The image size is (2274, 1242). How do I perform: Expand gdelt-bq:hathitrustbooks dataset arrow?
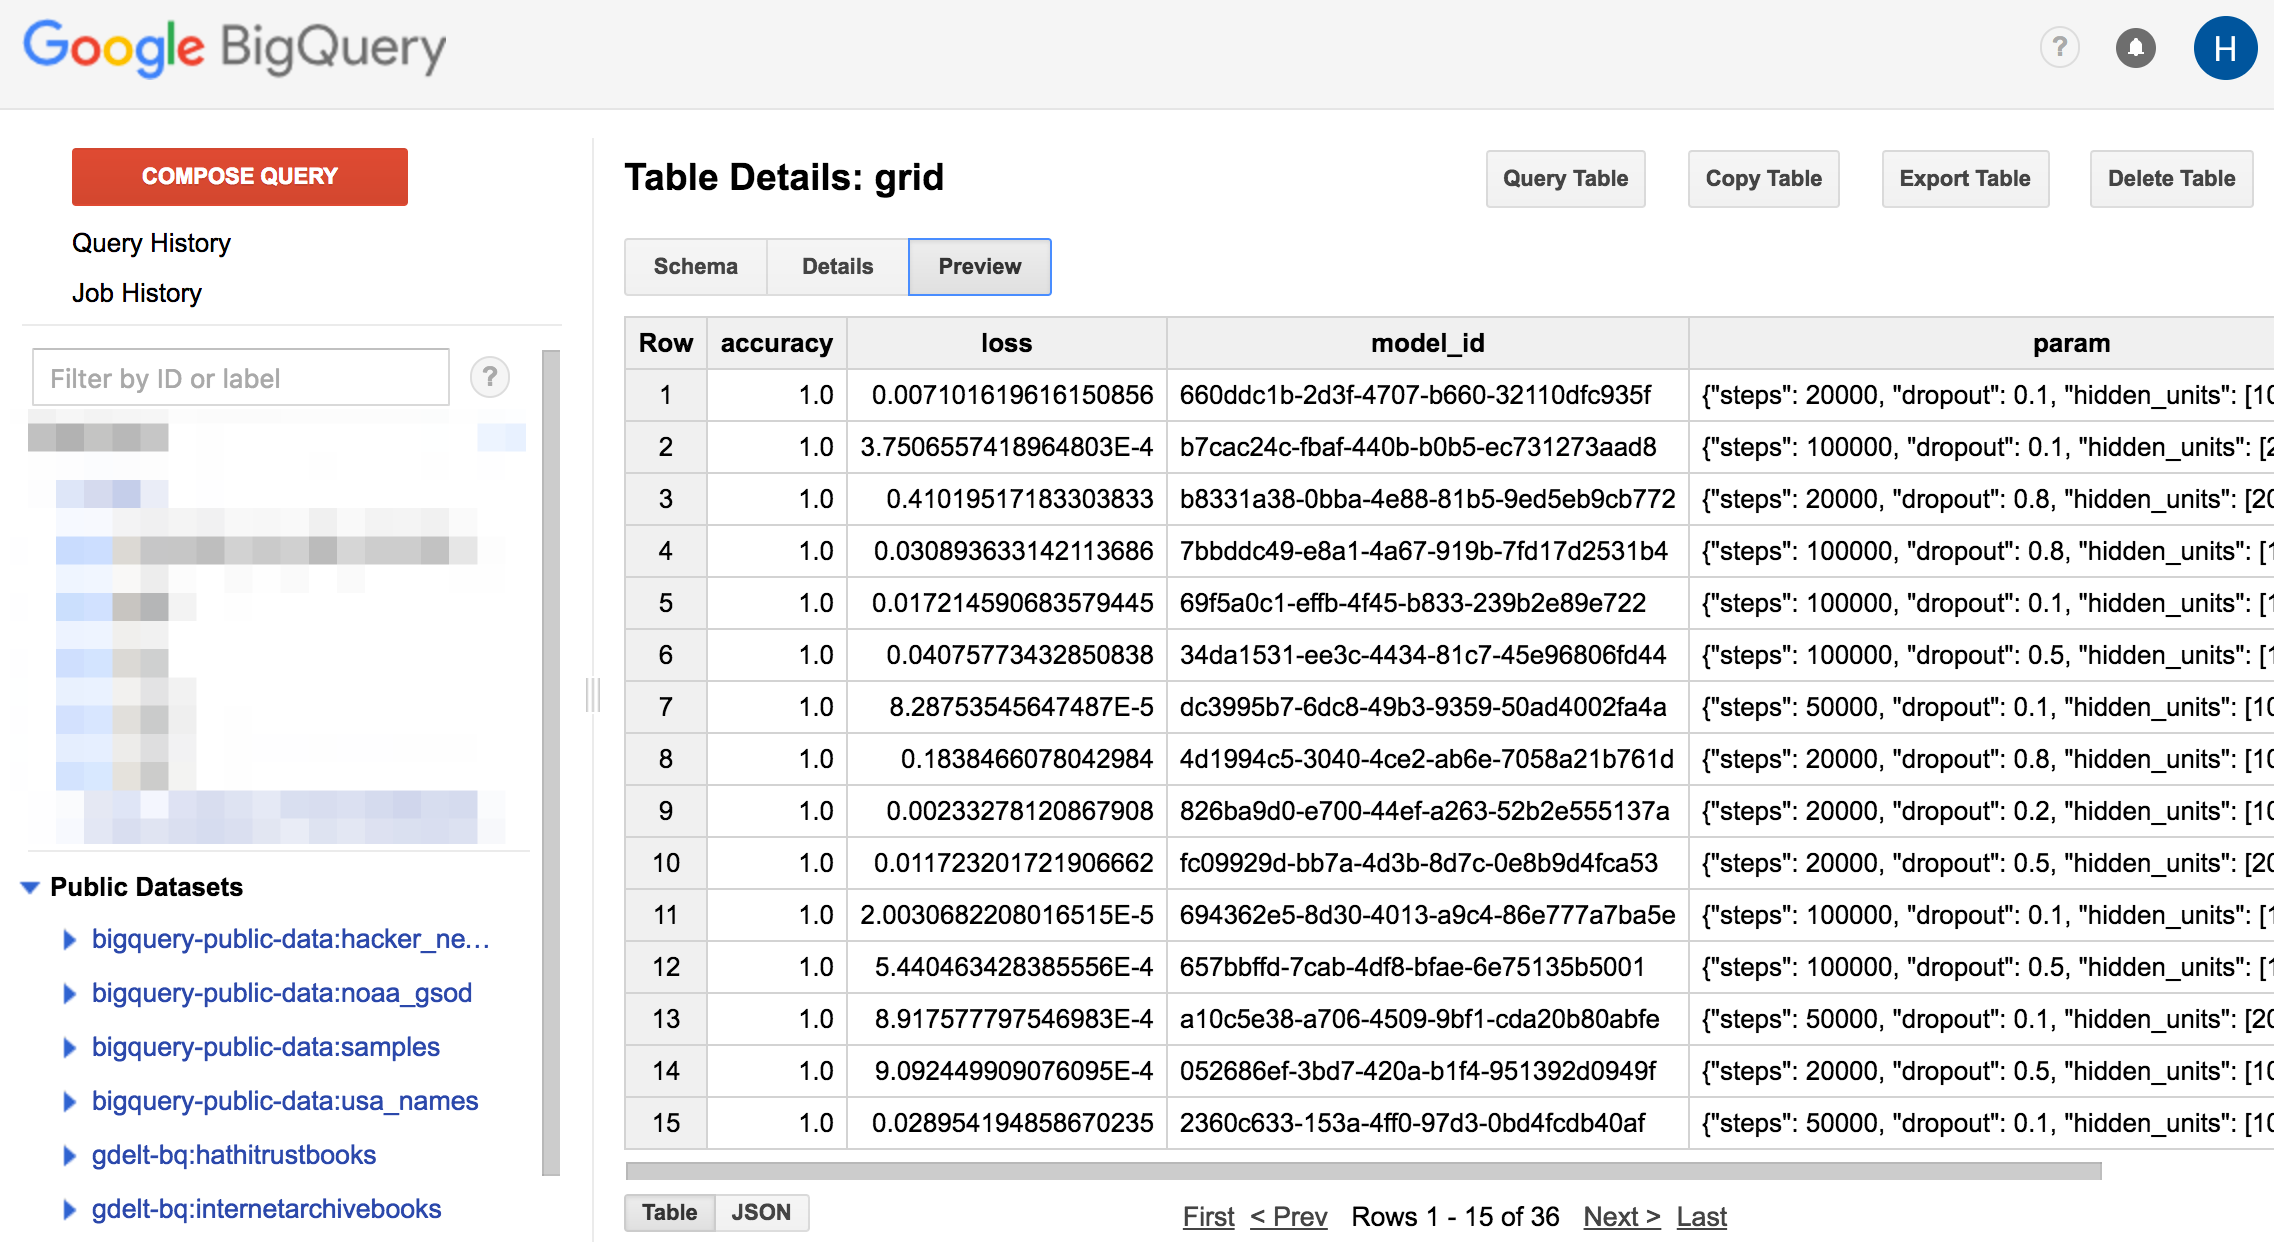point(69,1155)
